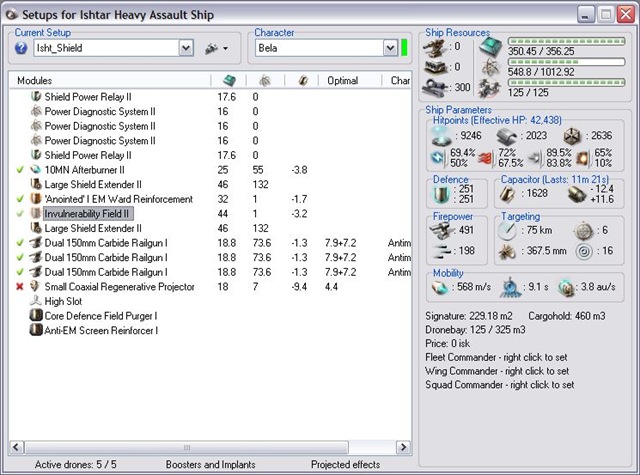Click the drone bandwidth icon
The image size is (640, 475).
tap(490, 88)
